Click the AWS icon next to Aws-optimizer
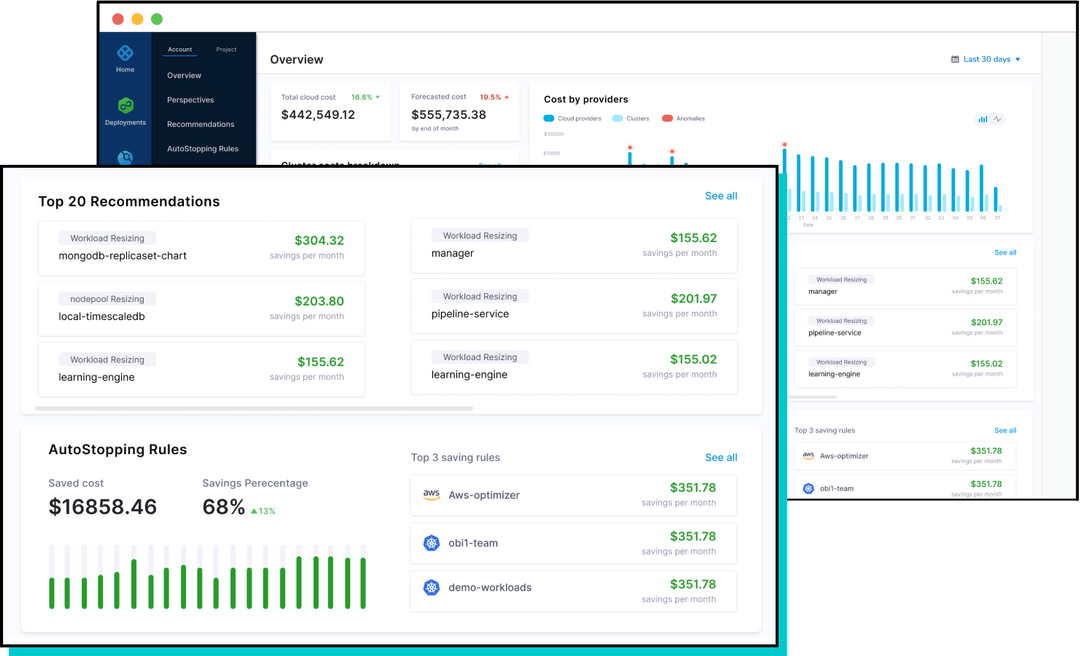 click(x=431, y=495)
